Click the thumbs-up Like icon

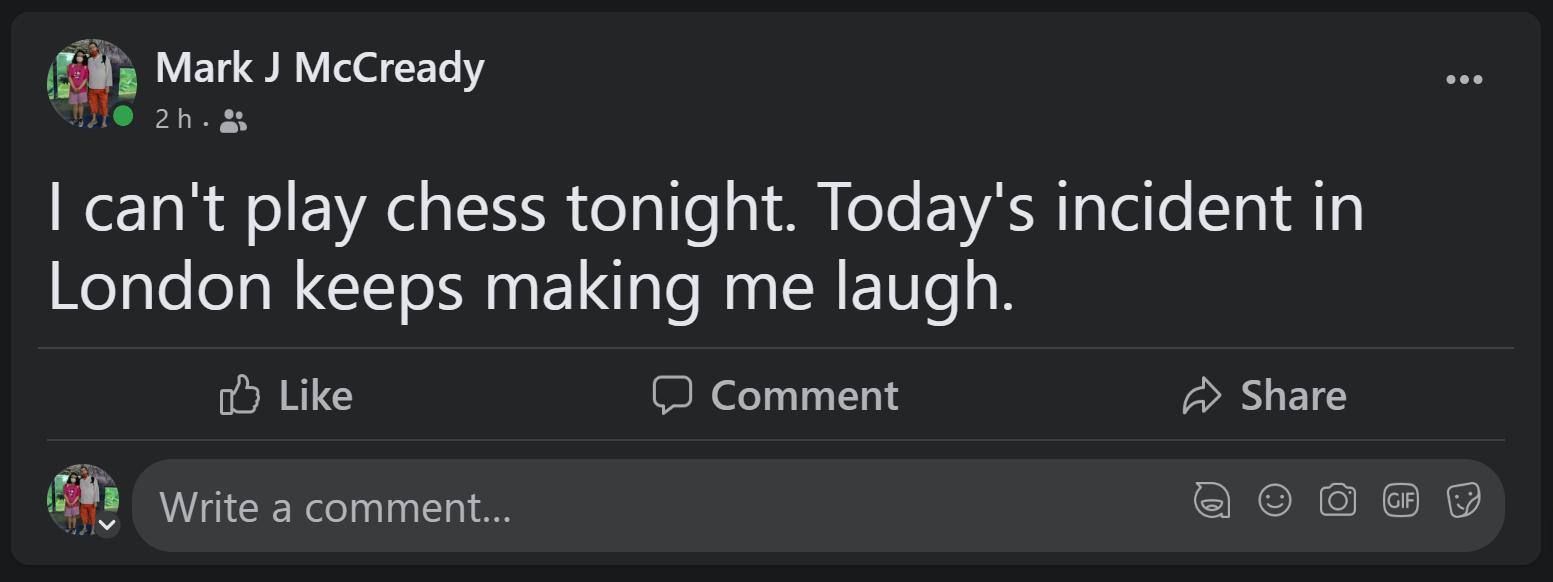pos(239,395)
